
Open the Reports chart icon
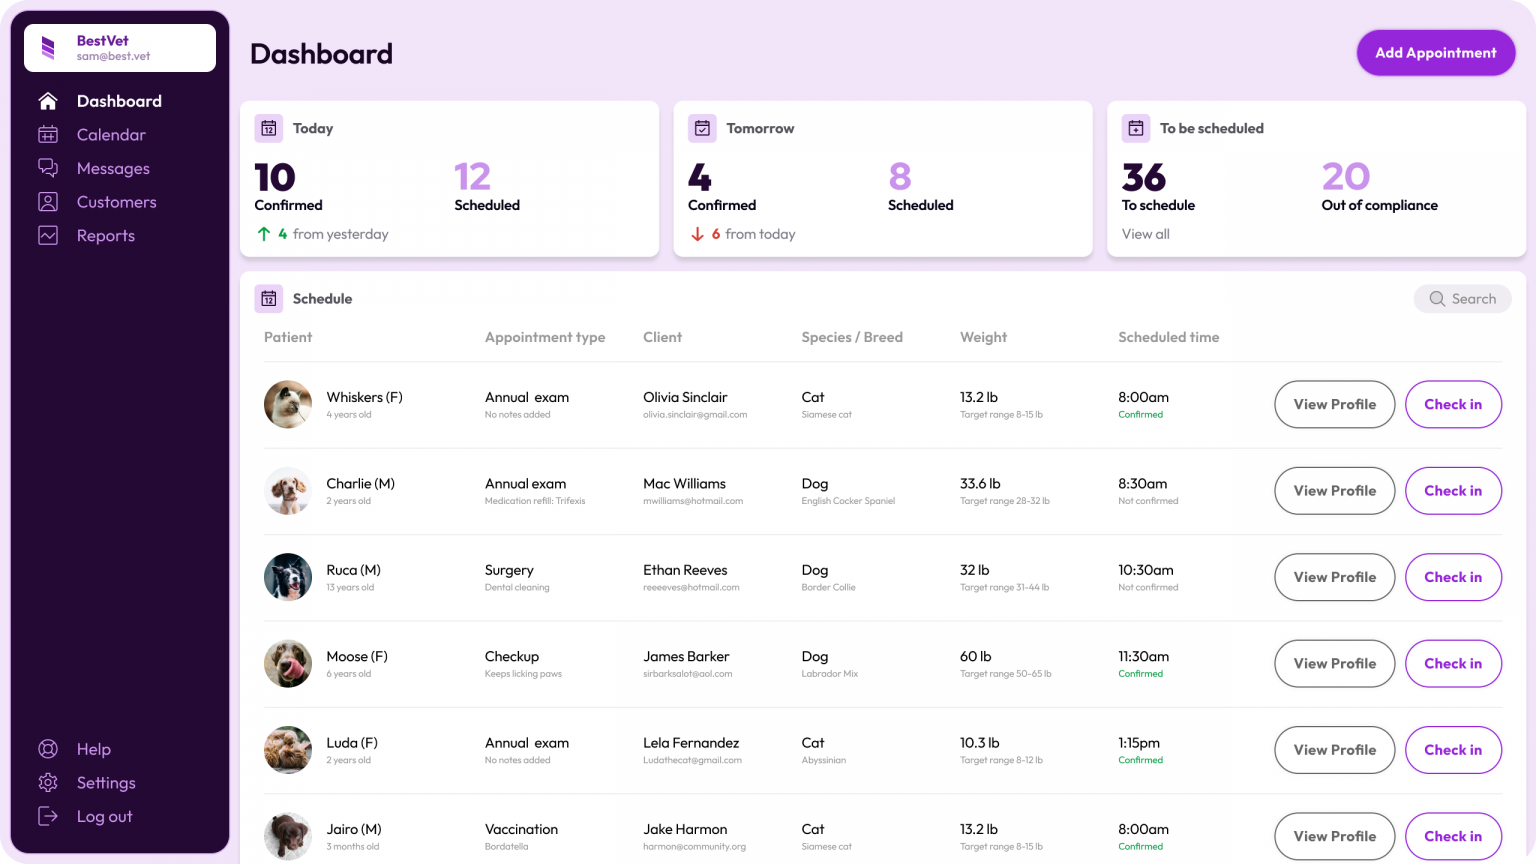coord(48,236)
